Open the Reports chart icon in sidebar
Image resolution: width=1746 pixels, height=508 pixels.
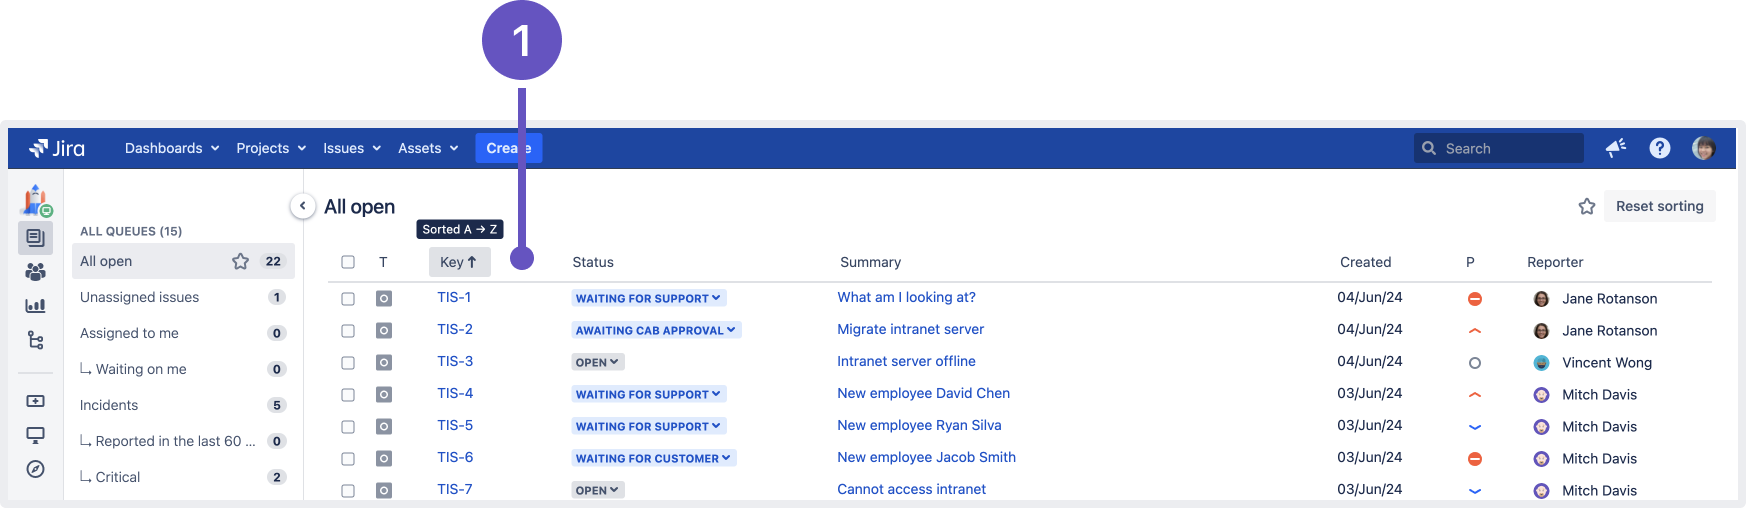click(35, 306)
